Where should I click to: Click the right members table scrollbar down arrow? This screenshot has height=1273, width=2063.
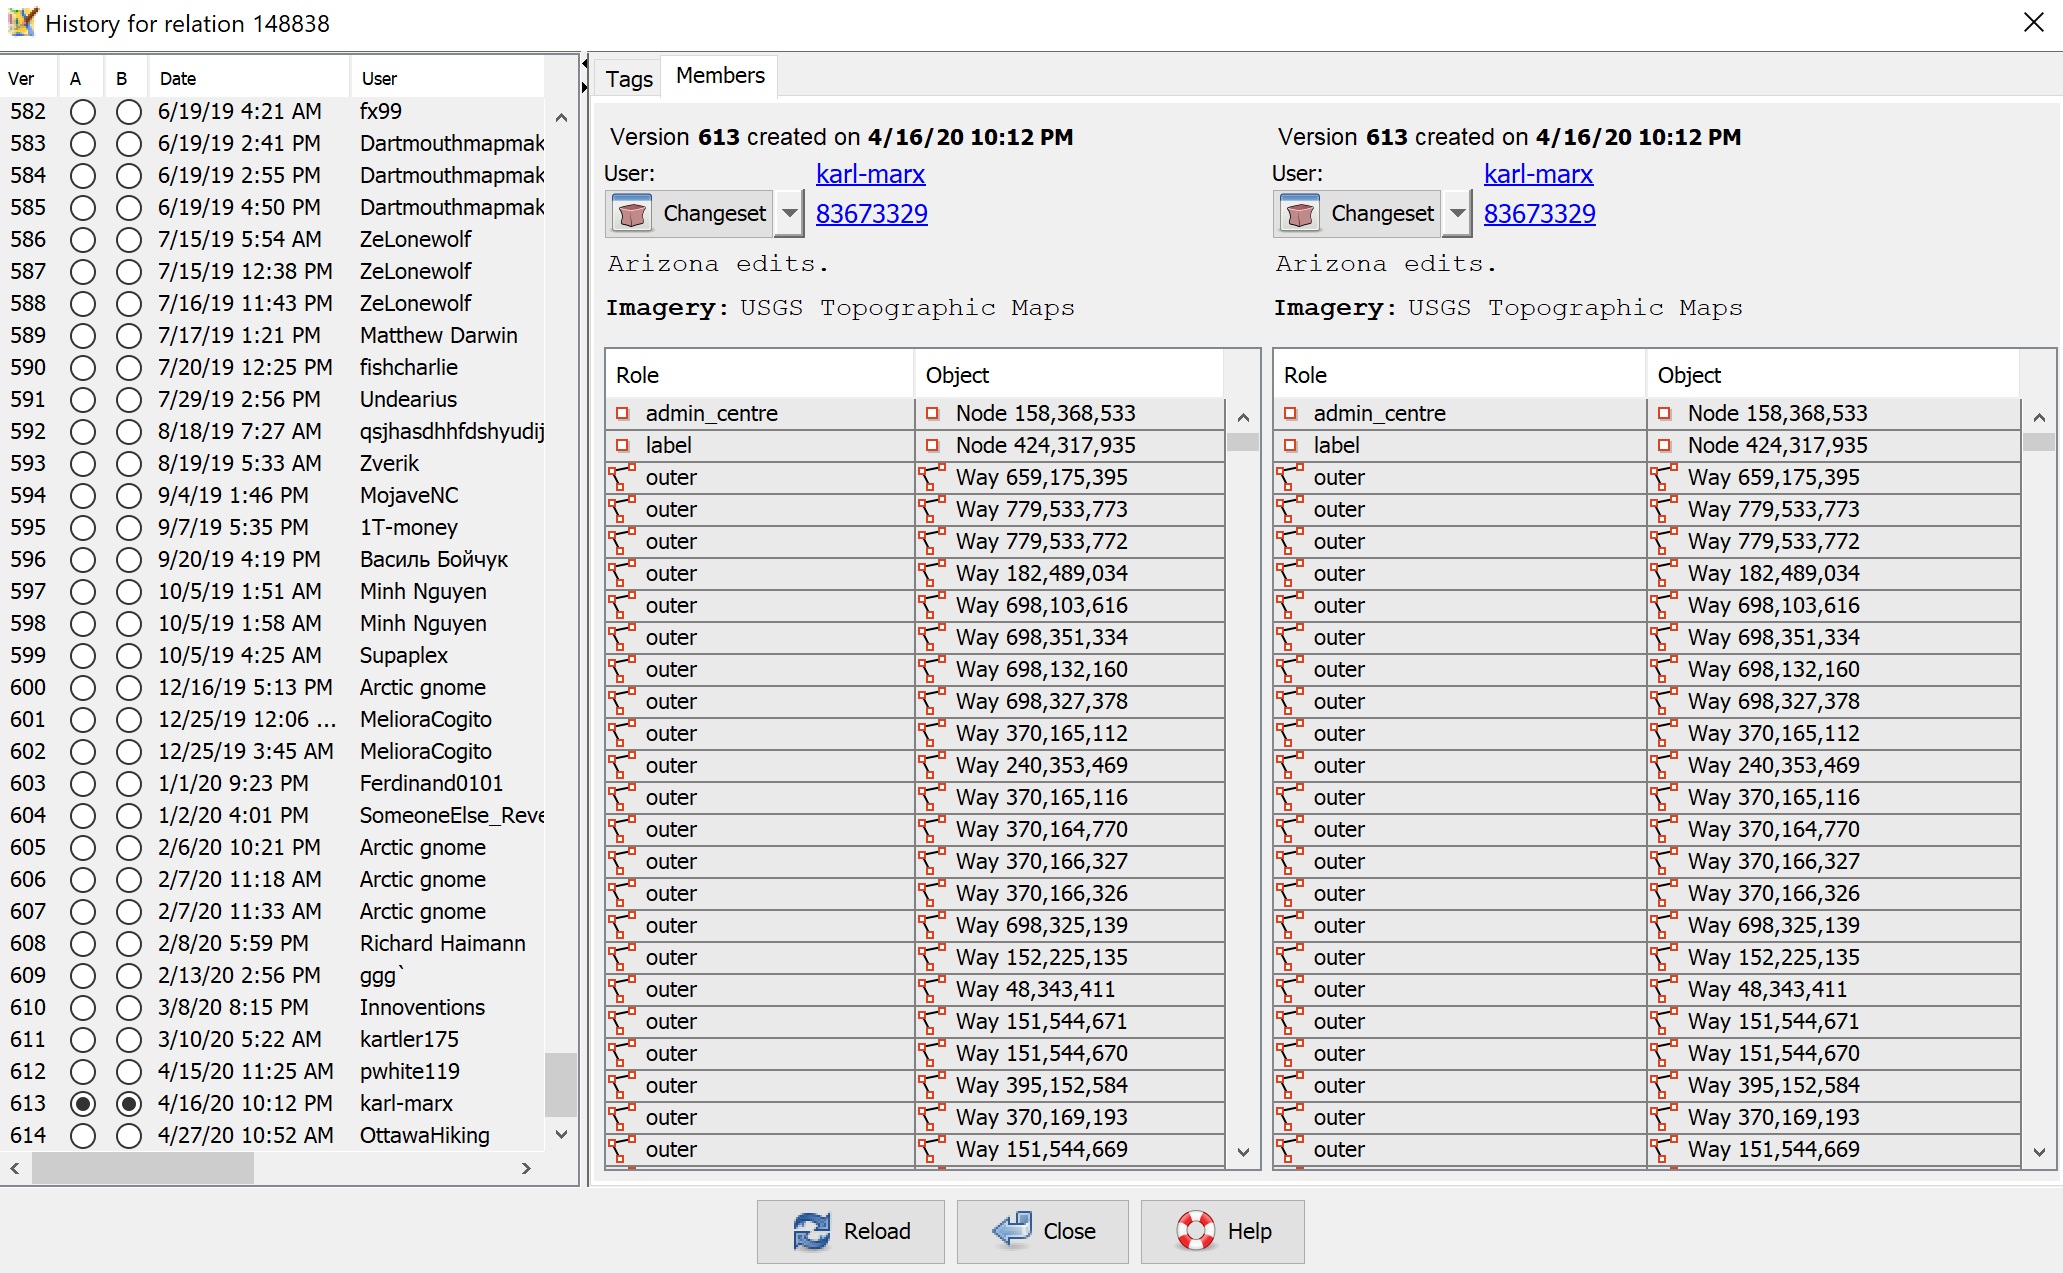(x=2039, y=1152)
